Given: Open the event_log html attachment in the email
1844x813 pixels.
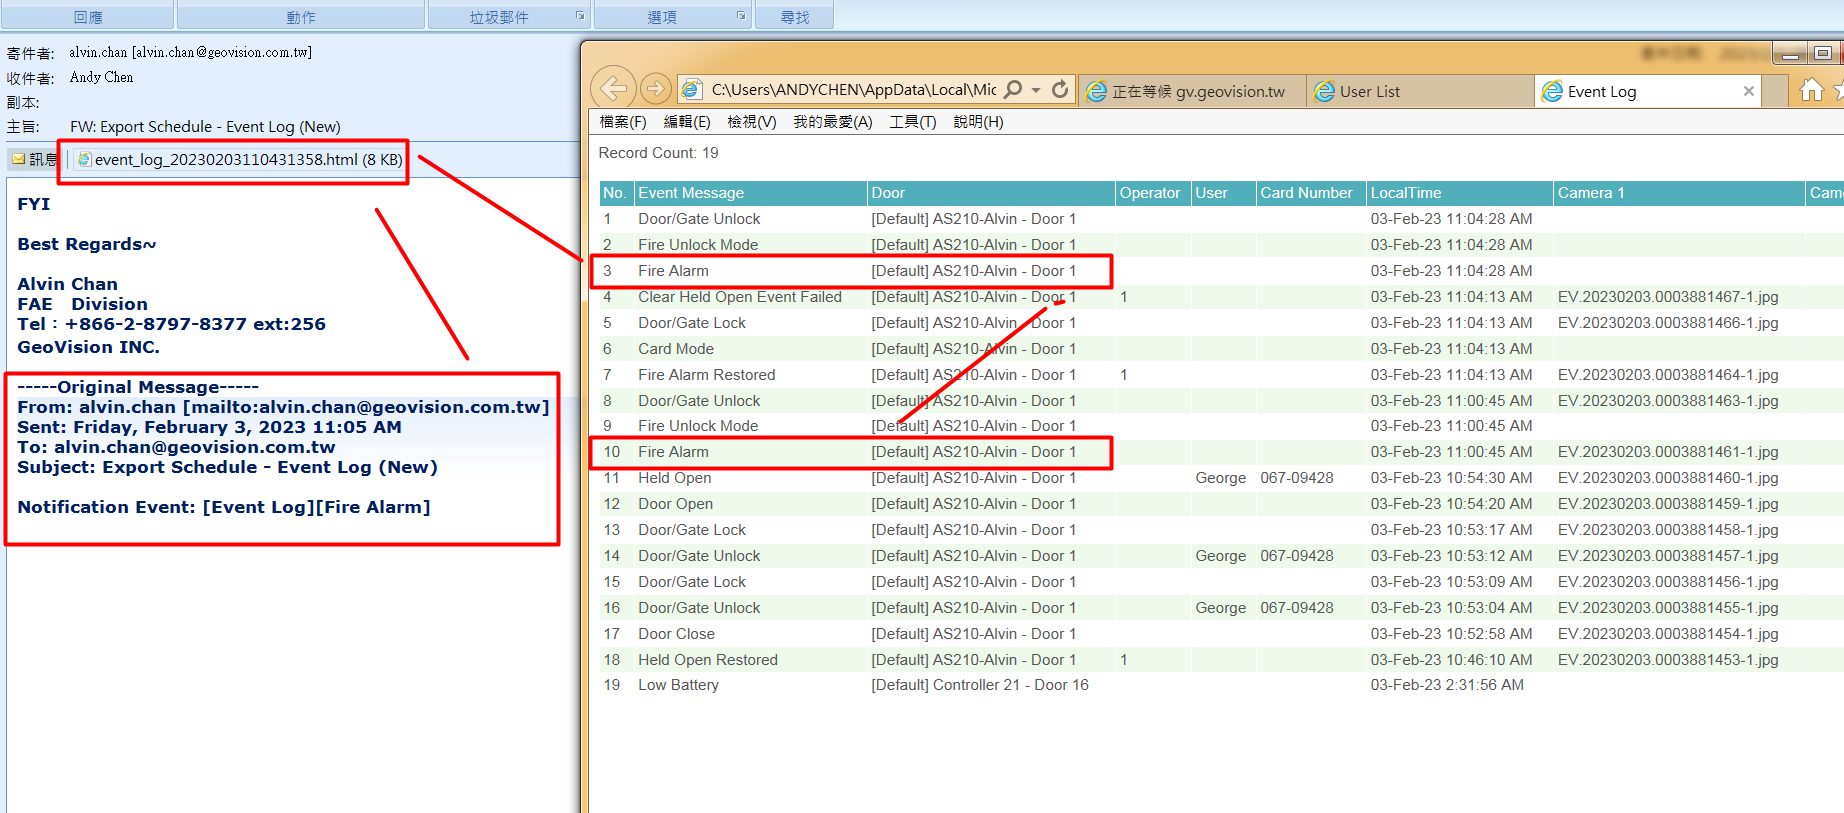Looking at the screenshot, I should pyautogui.click(x=240, y=160).
